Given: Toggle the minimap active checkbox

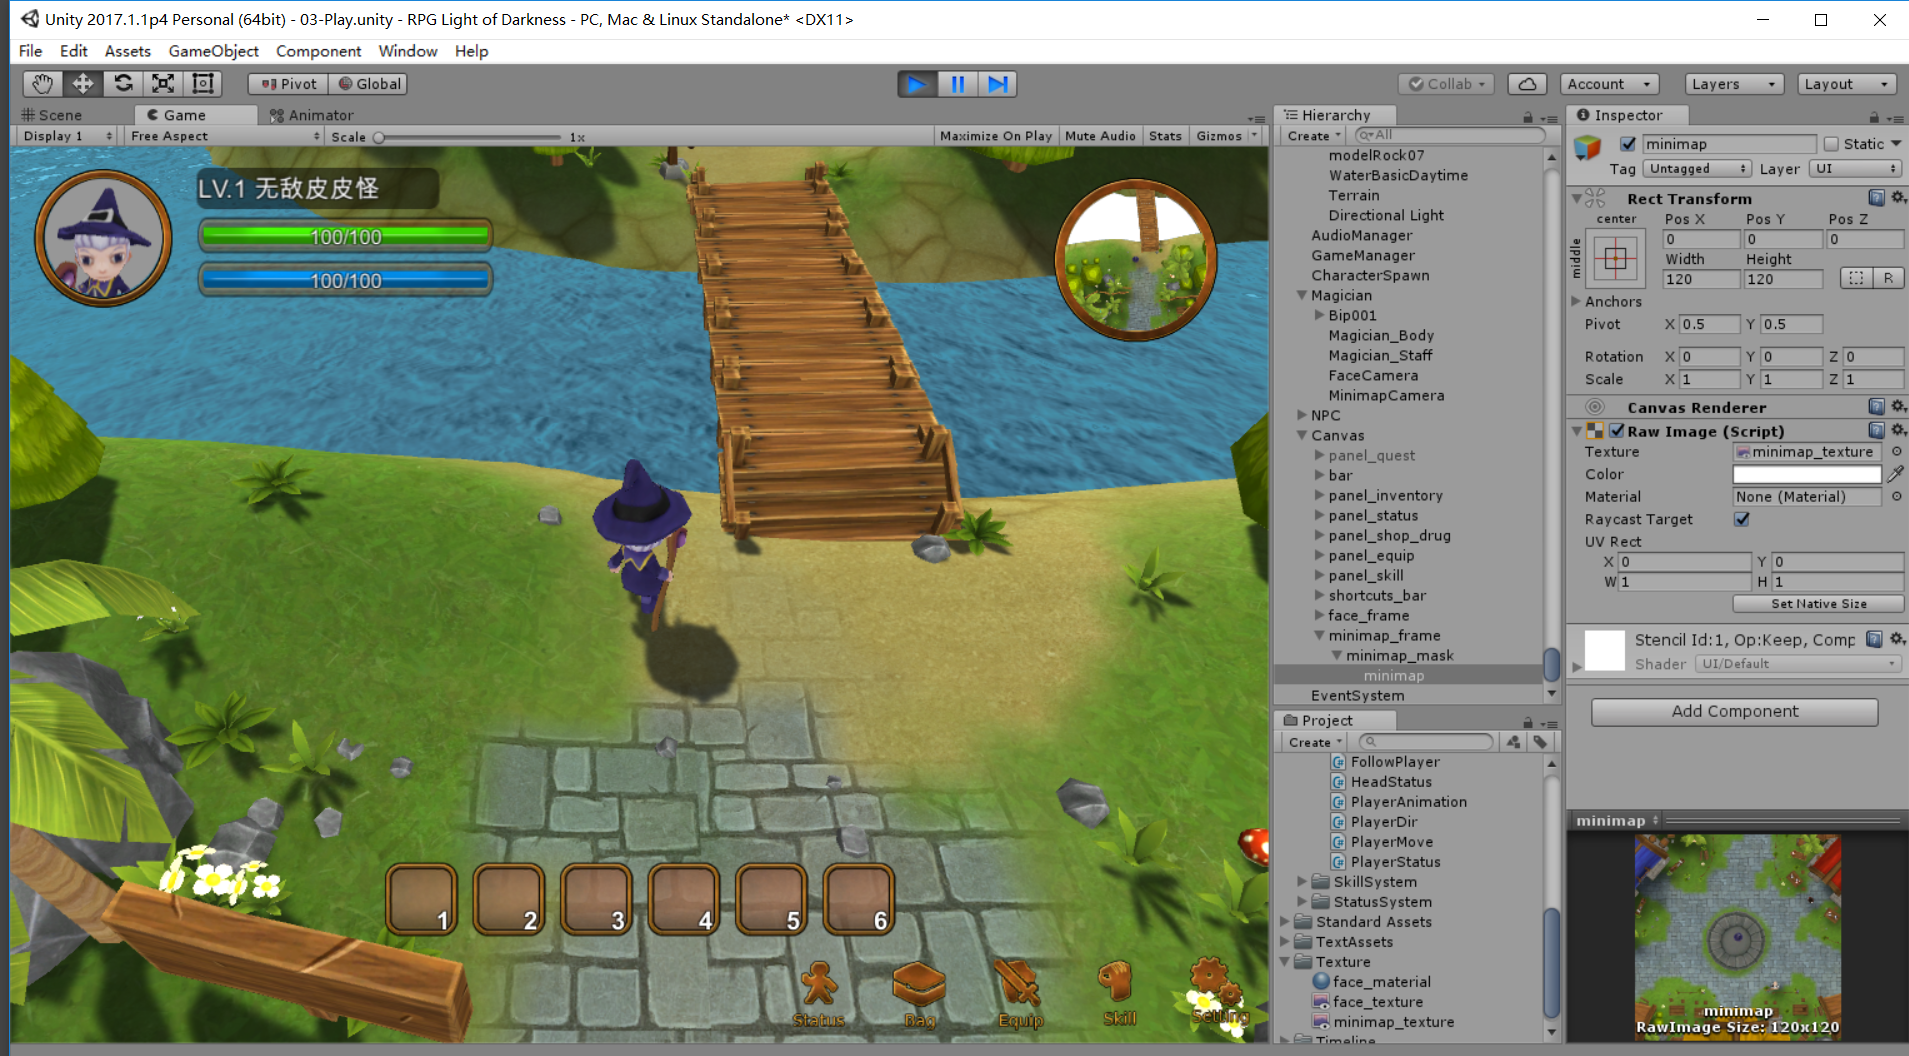Looking at the screenshot, I should pos(1628,144).
